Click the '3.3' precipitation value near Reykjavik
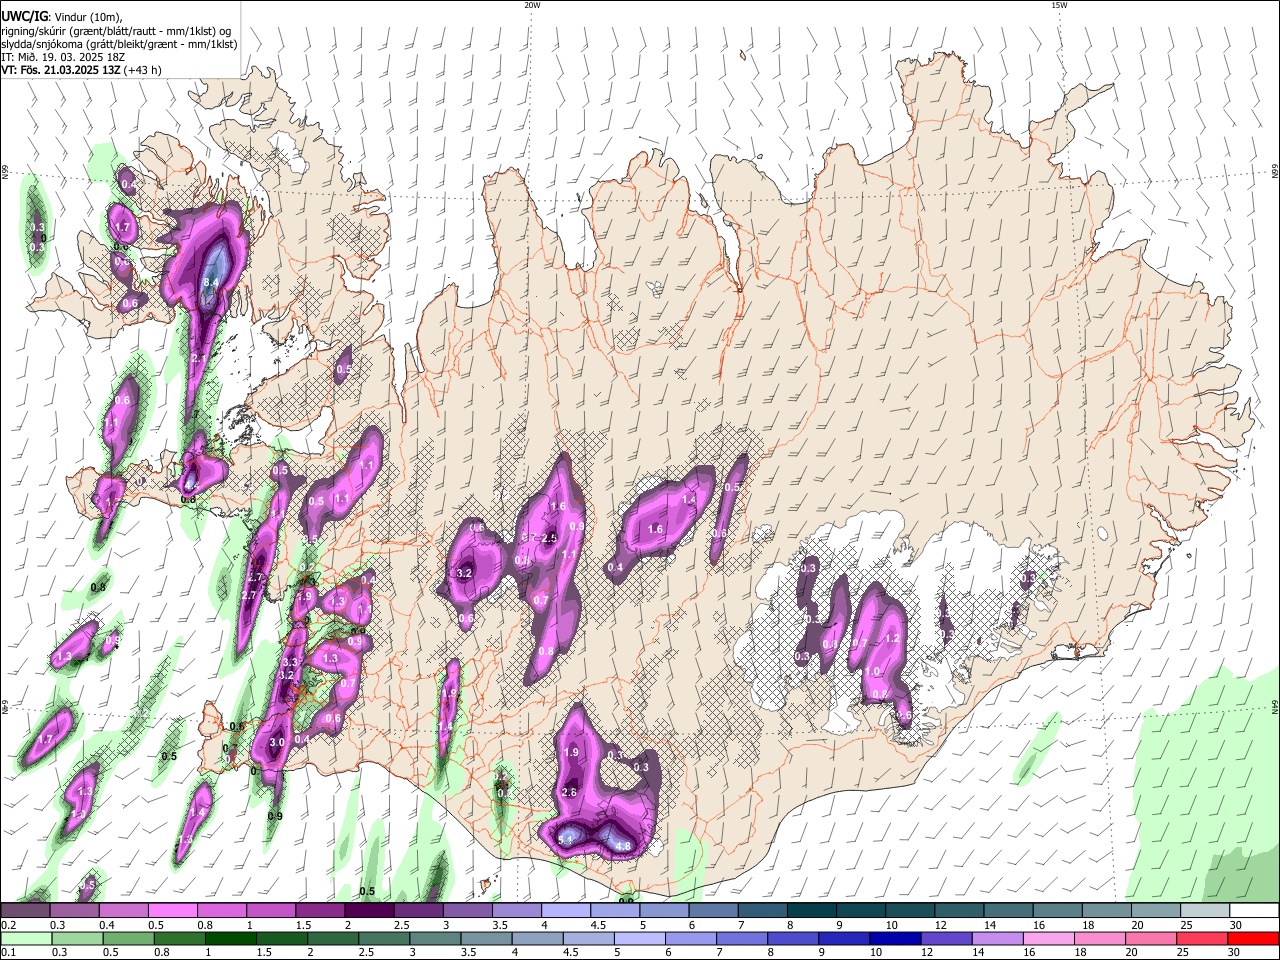The height and width of the screenshot is (960, 1280). click(291, 662)
